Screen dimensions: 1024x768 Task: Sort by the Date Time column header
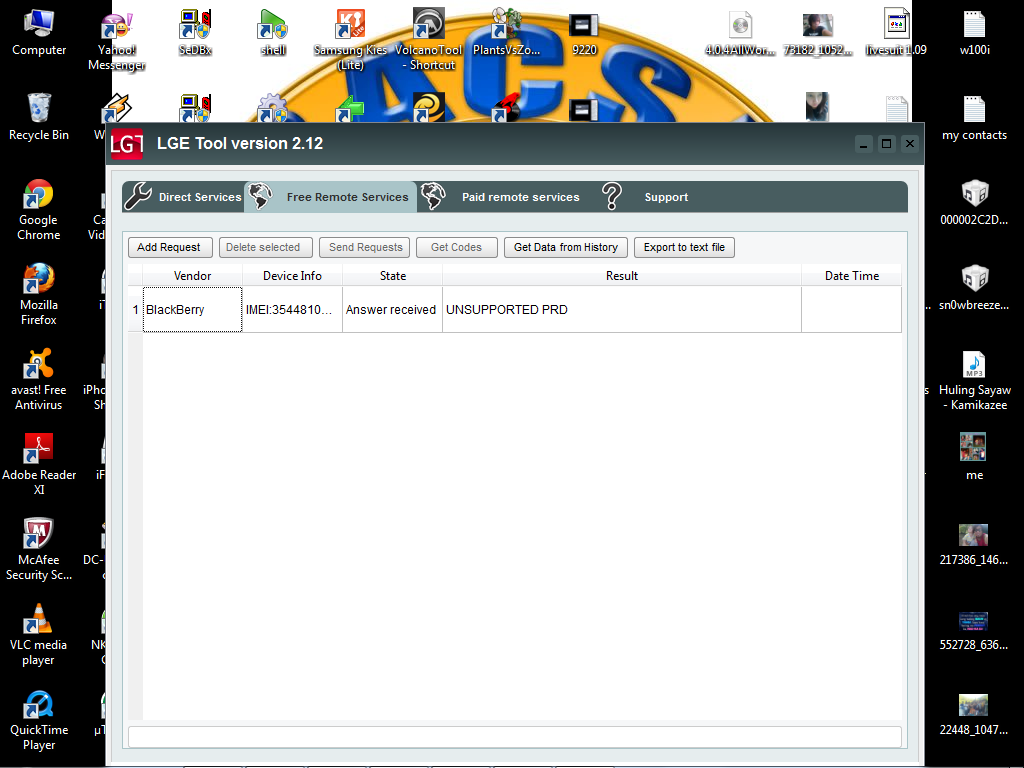pos(851,276)
